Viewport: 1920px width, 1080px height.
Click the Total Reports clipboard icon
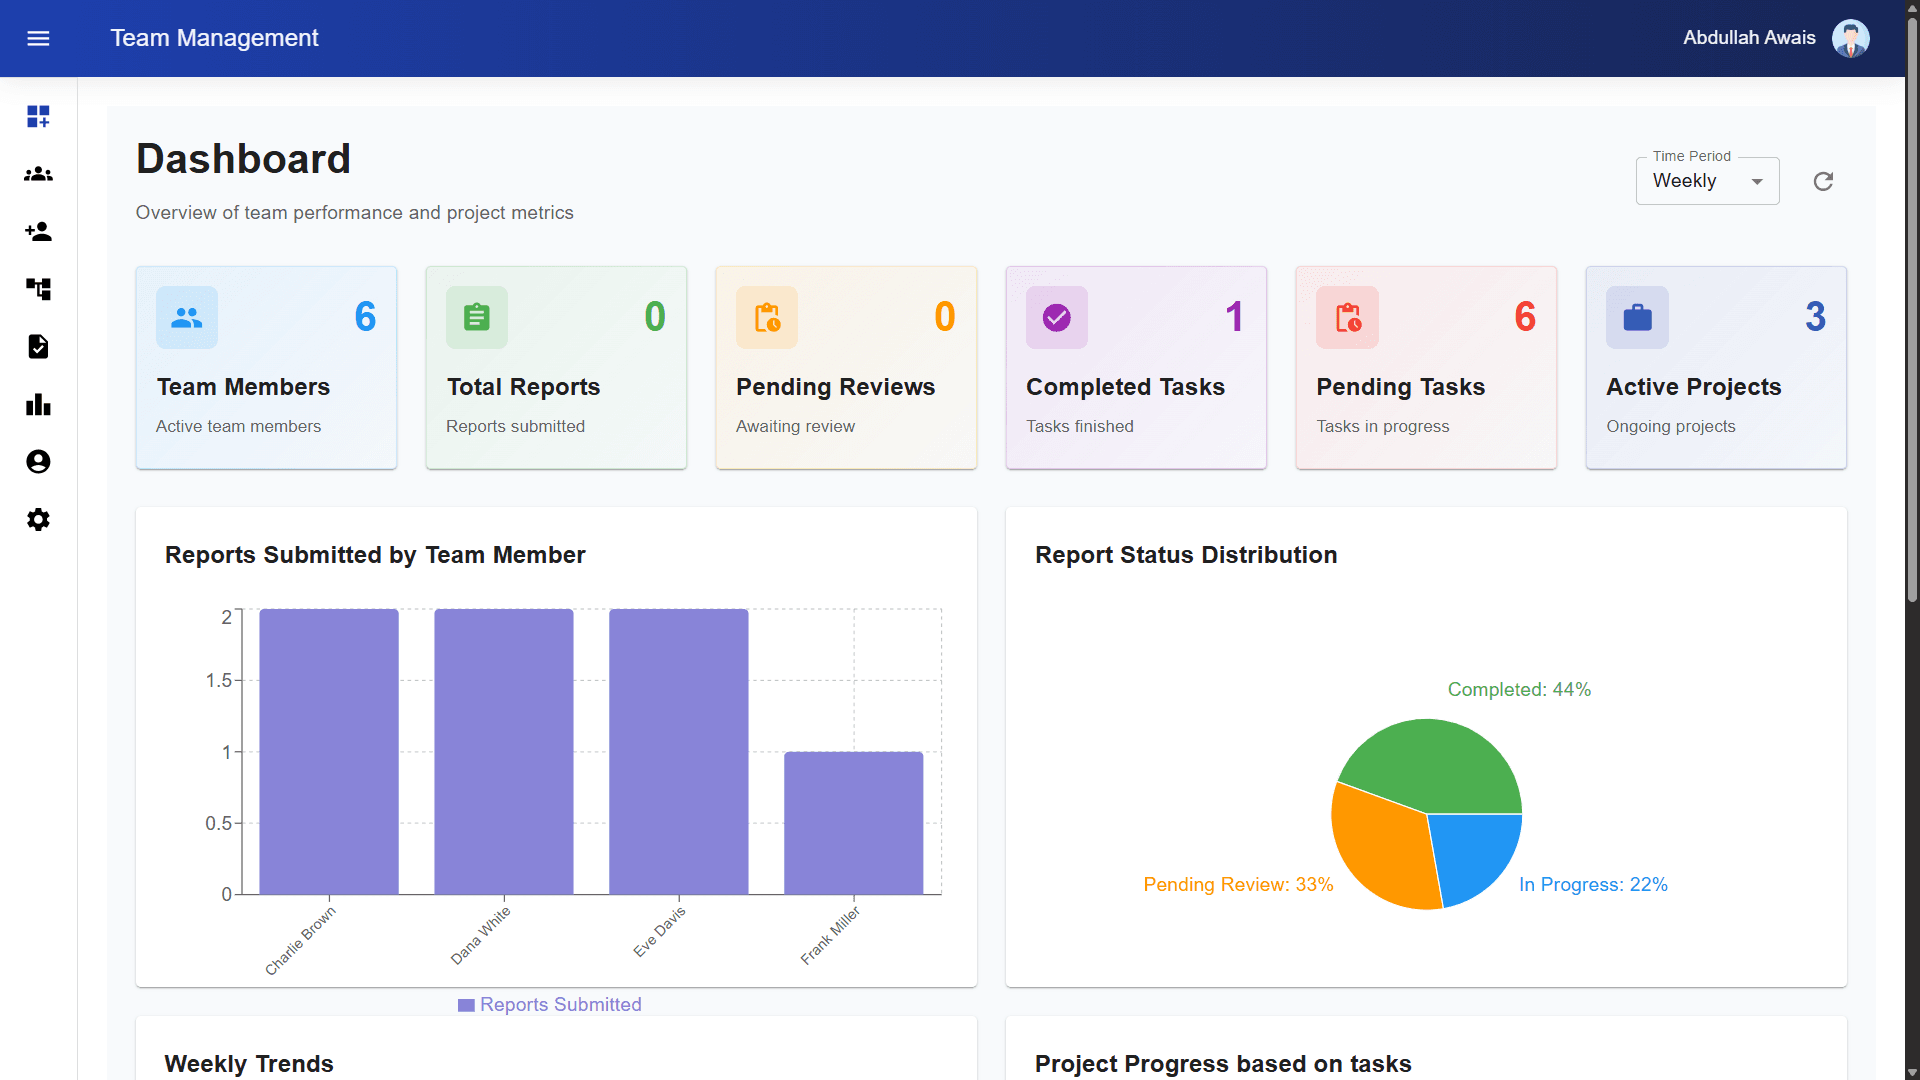pos(477,318)
